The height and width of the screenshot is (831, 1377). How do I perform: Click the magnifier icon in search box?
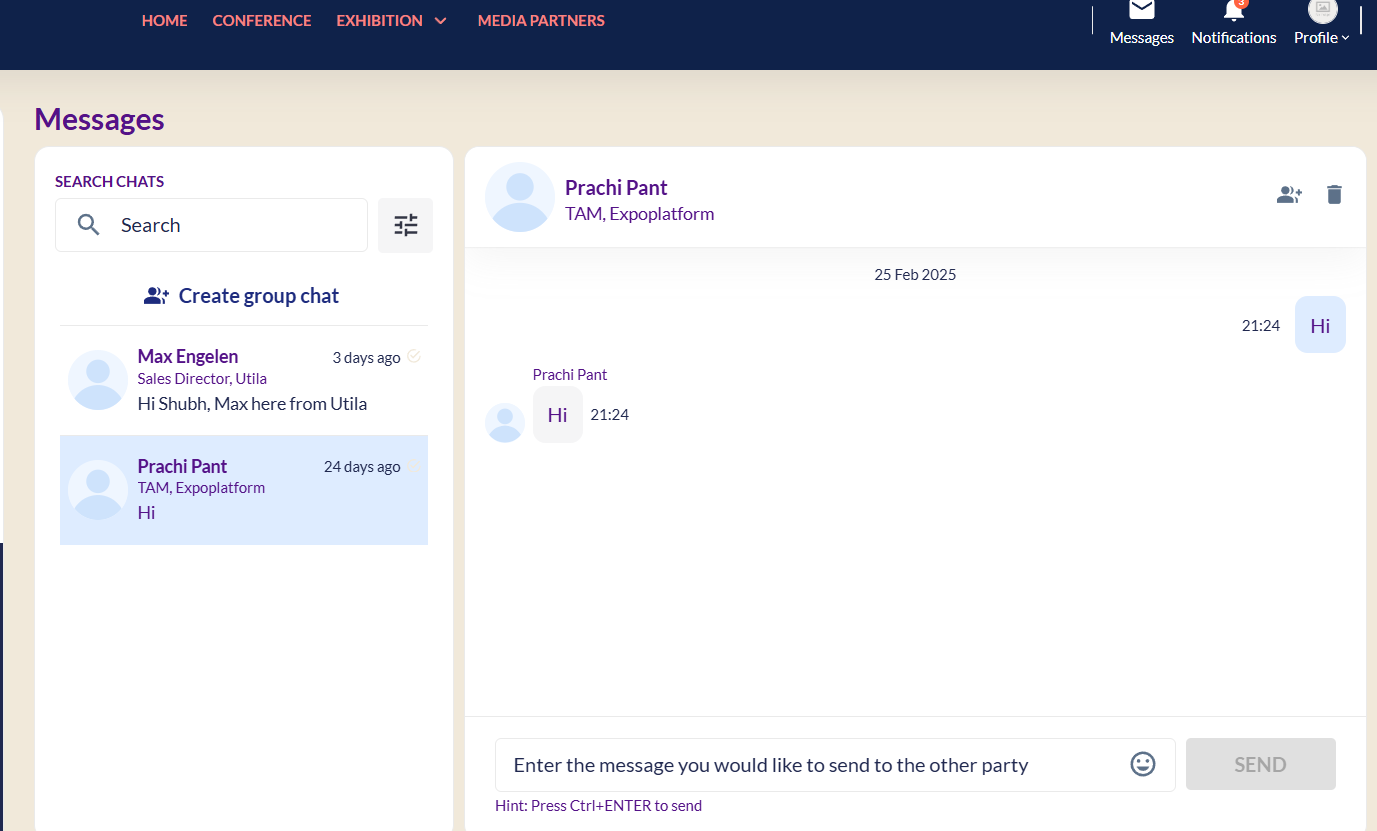[89, 225]
